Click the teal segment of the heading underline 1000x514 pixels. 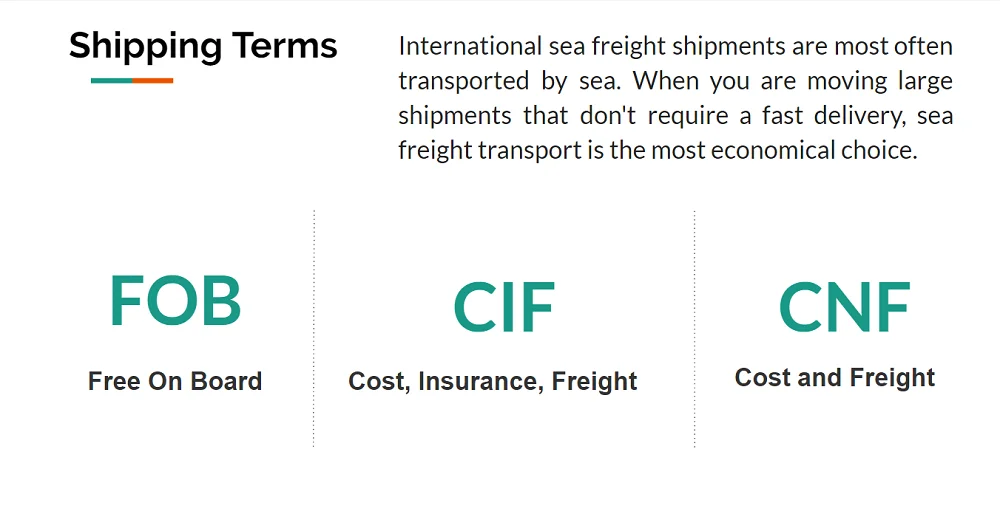click(111, 80)
